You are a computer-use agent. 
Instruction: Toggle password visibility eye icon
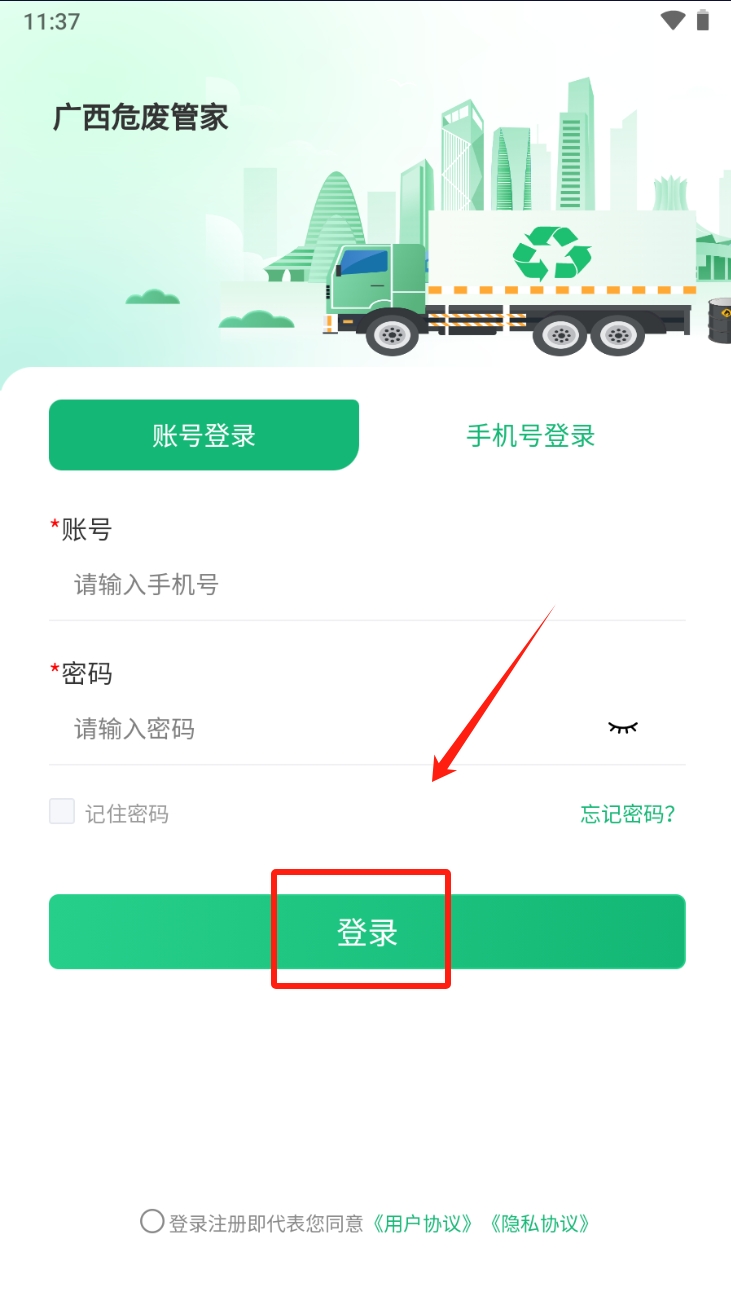[622, 727]
